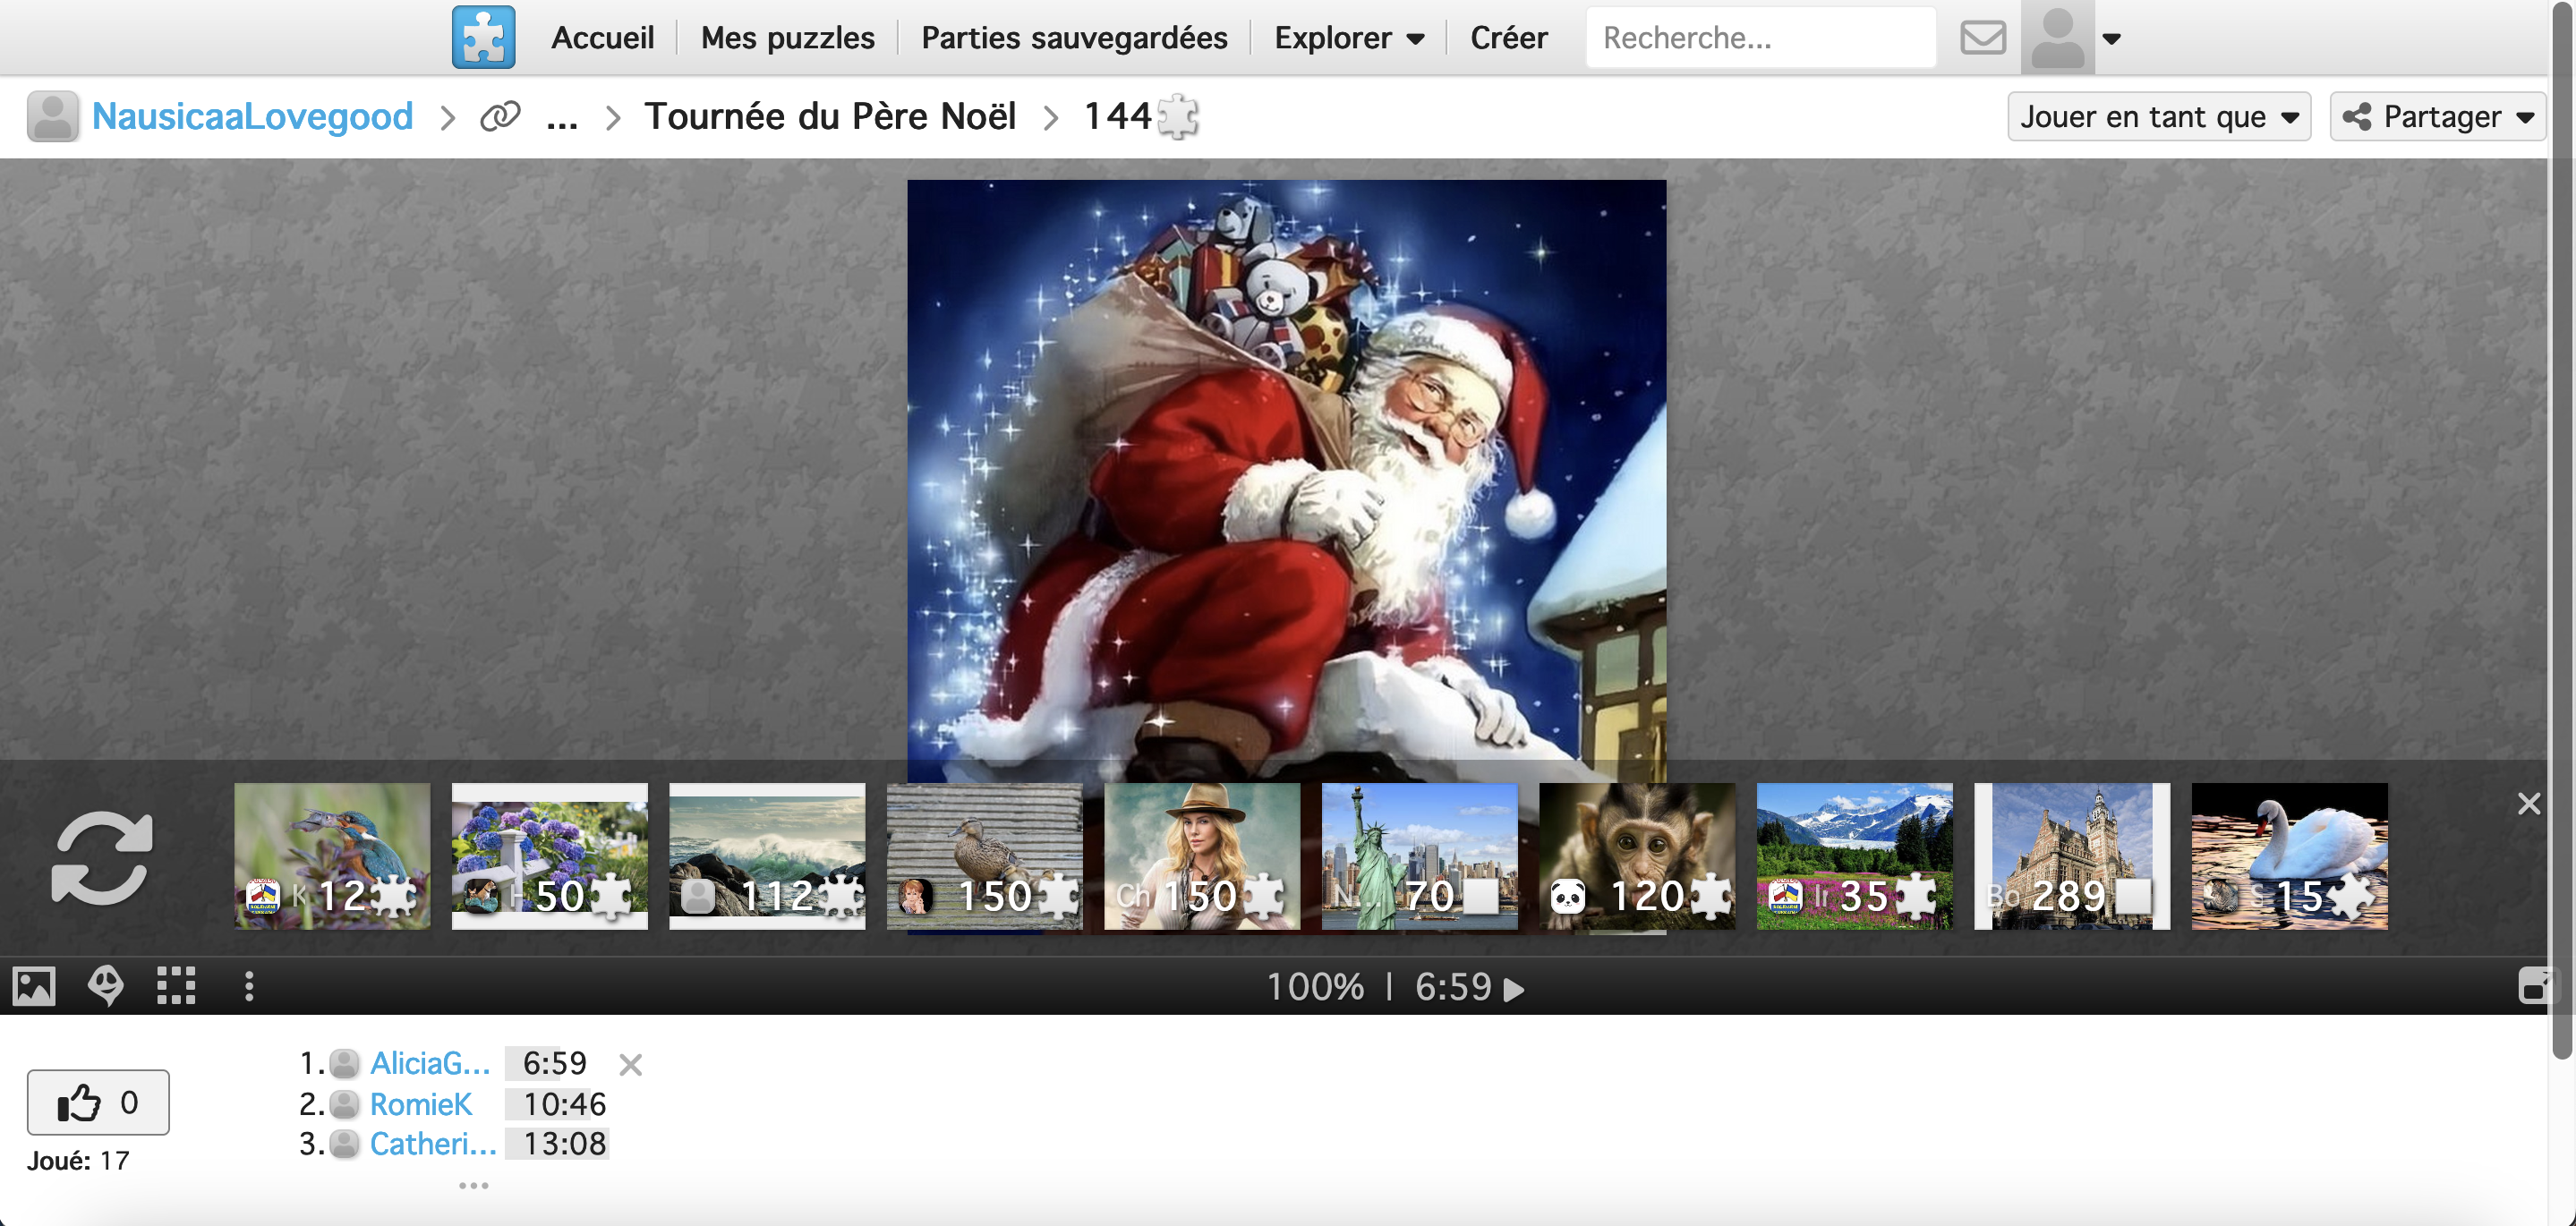Toggle fullscreen mode icon in toolbar

pyautogui.click(x=2535, y=986)
